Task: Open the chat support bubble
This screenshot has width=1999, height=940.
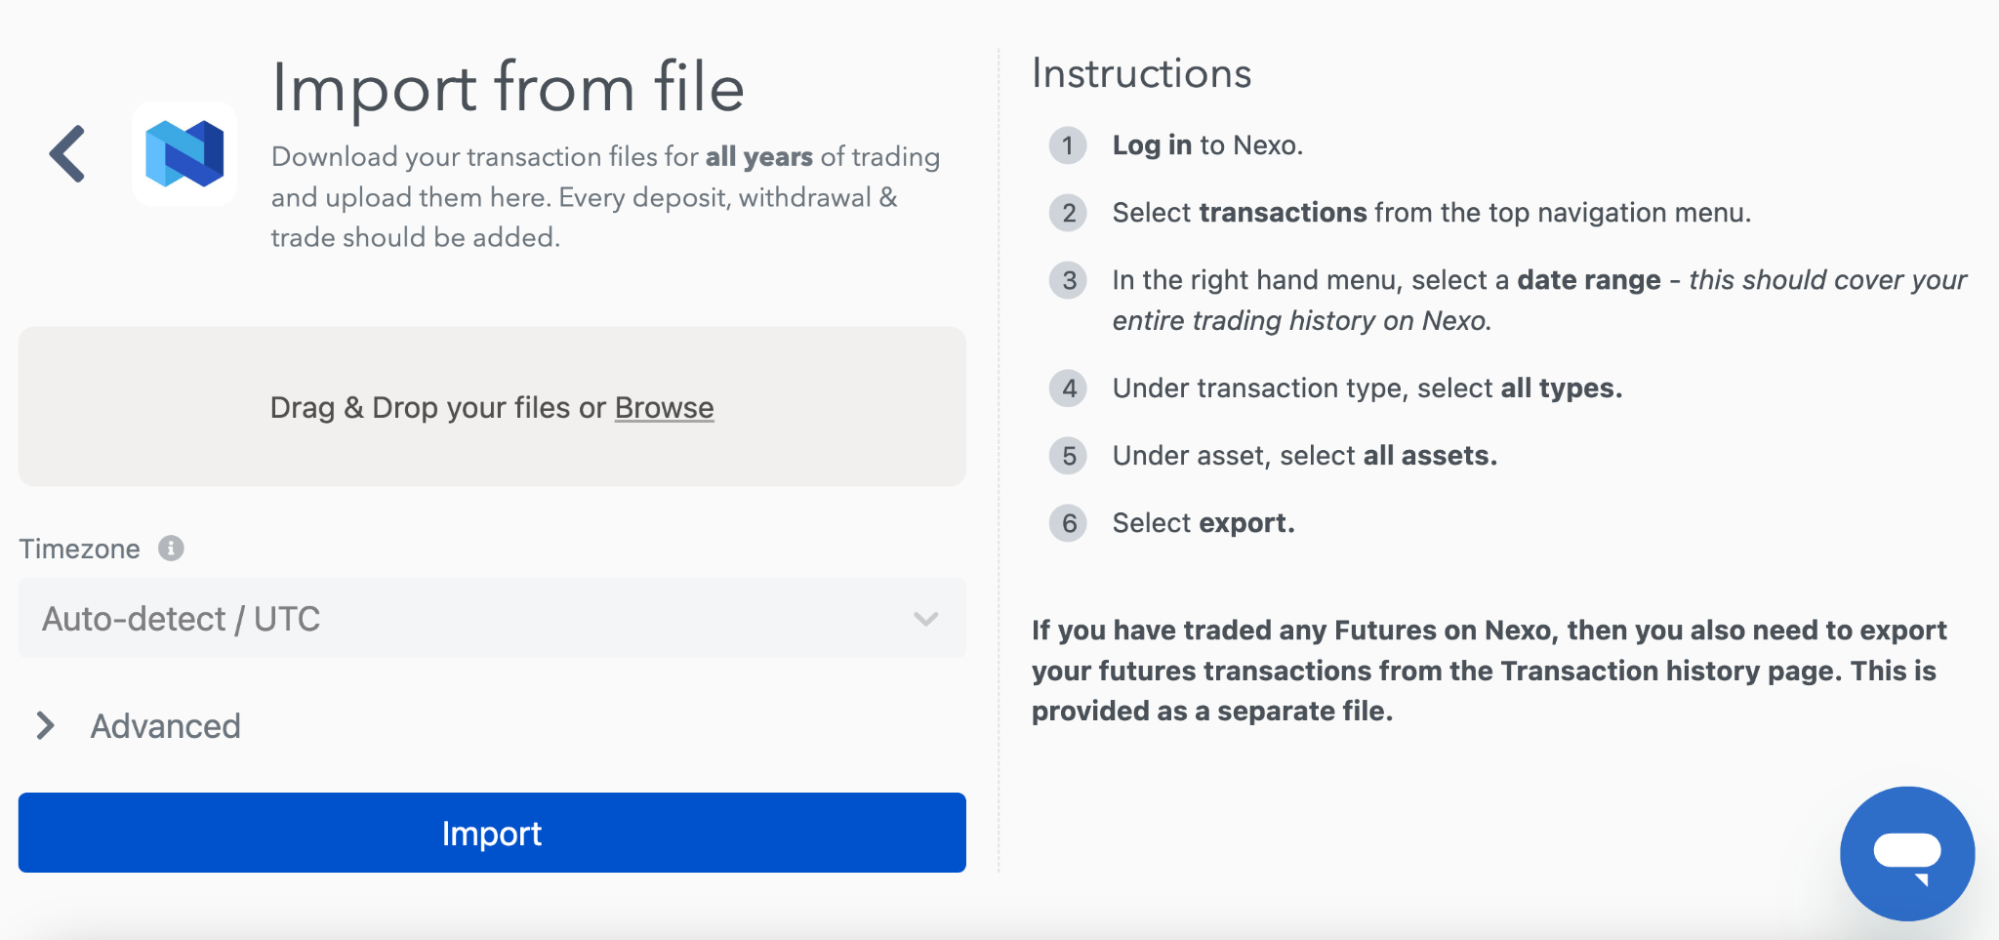Action: pos(1907,853)
